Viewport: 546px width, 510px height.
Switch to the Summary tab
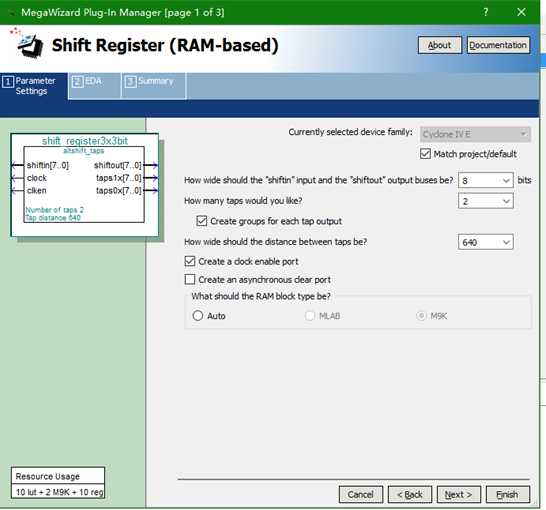[154, 85]
